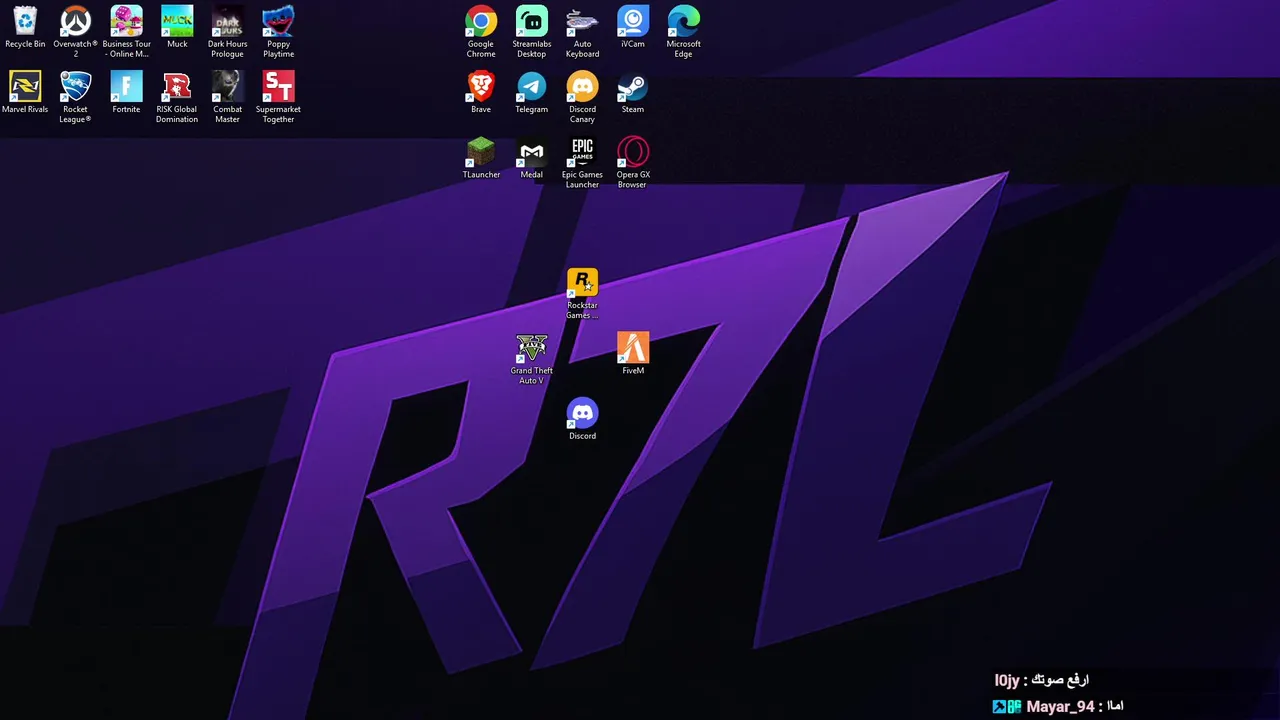Select the Brave browser icon
1280x720 pixels.
481,93
